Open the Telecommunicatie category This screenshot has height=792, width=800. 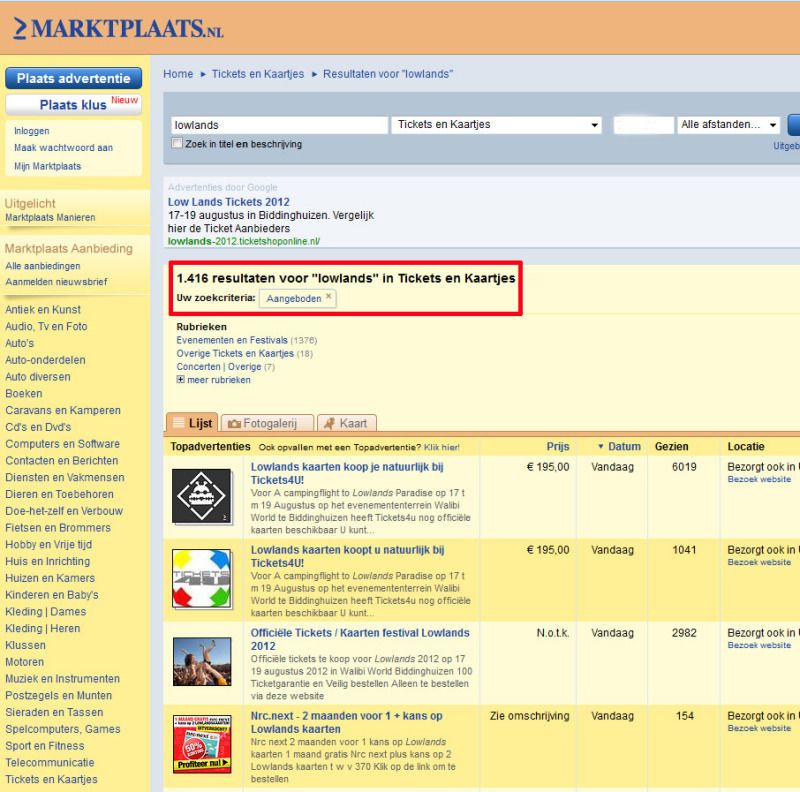[49, 762]
